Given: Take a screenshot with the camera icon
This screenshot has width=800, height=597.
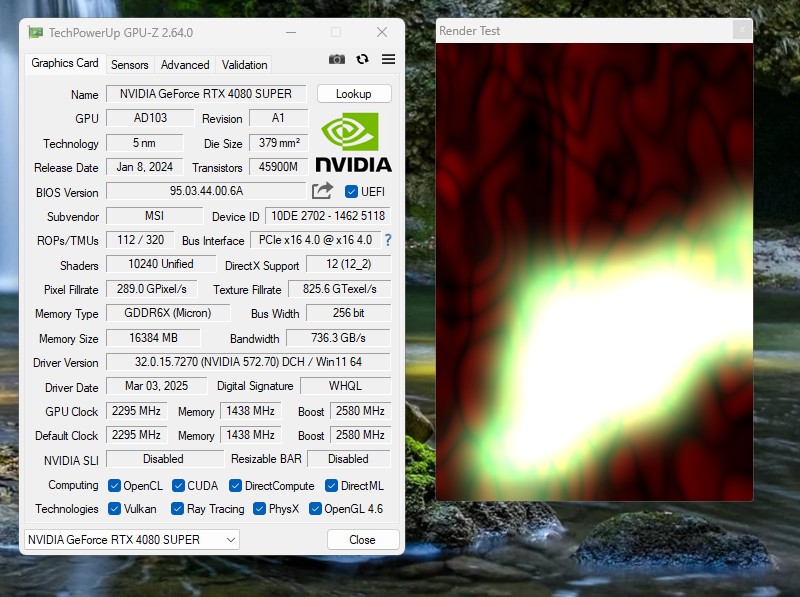Looking at the screenshot, I should click(x=337, y=59).
